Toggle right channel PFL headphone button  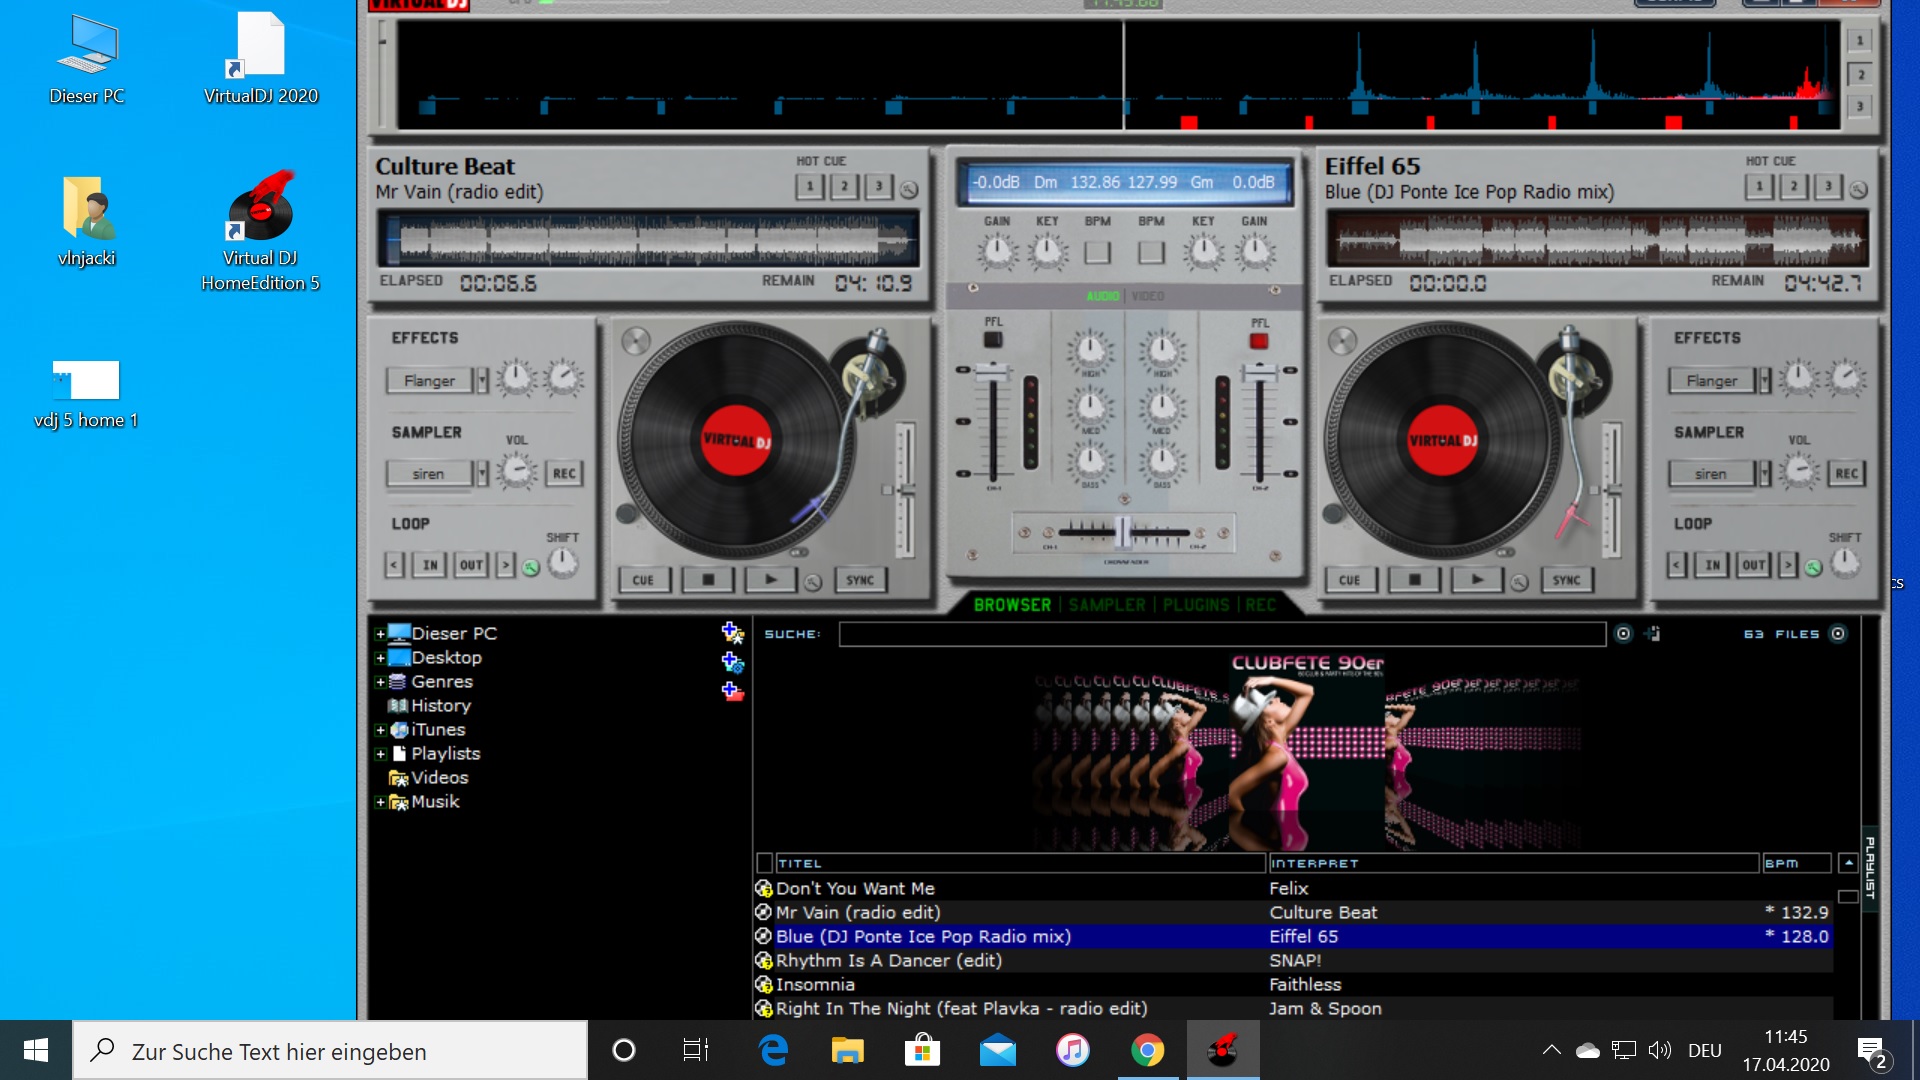(x=1259, y=341)
